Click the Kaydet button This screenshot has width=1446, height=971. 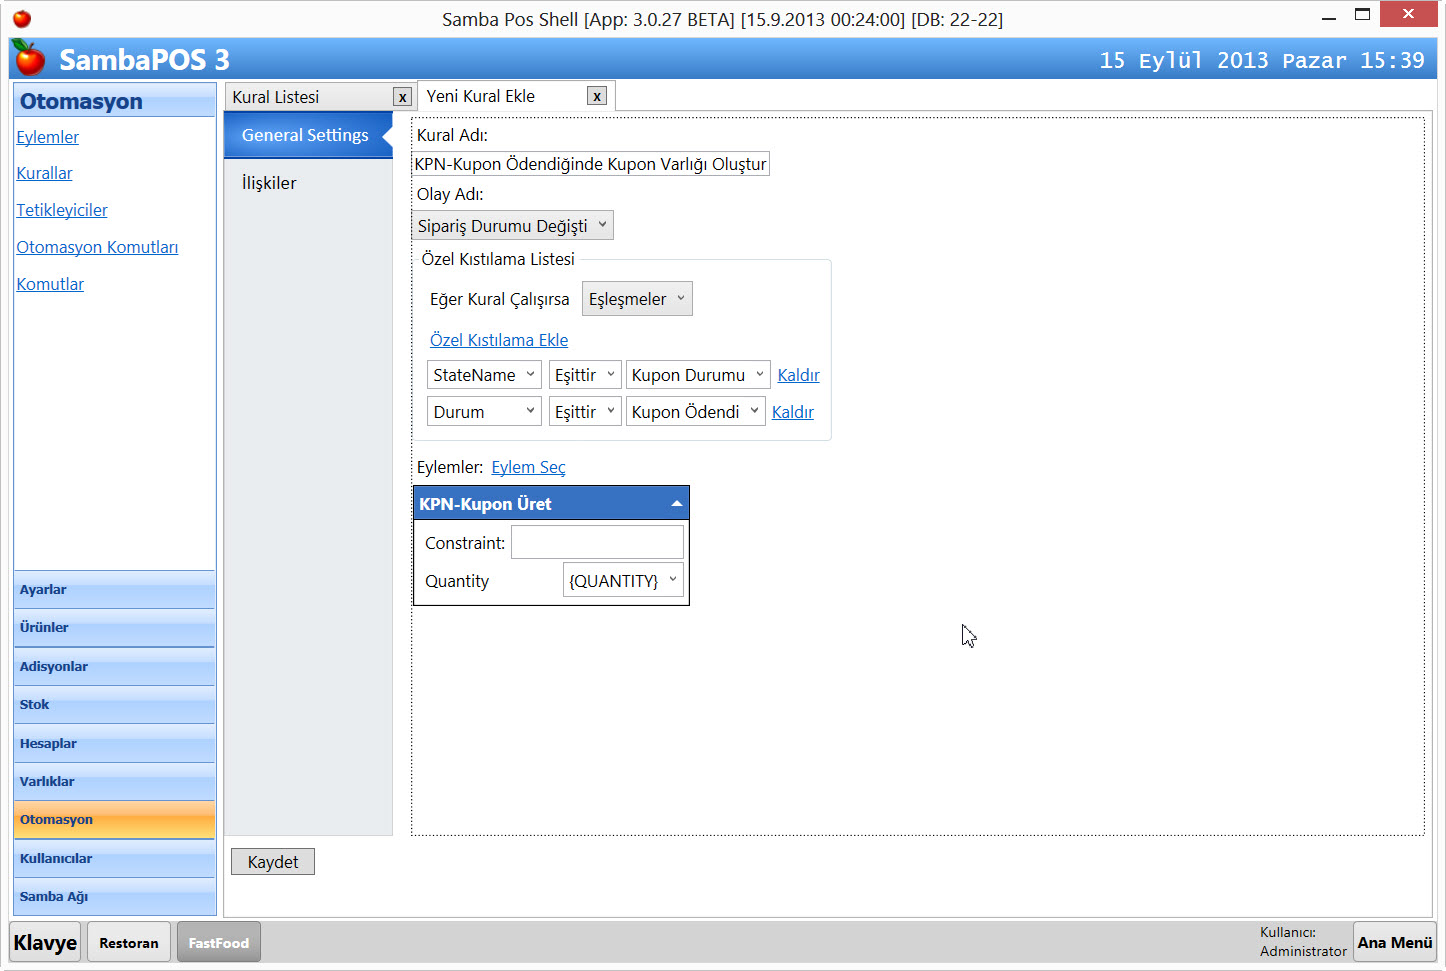[x=273, y=862]
